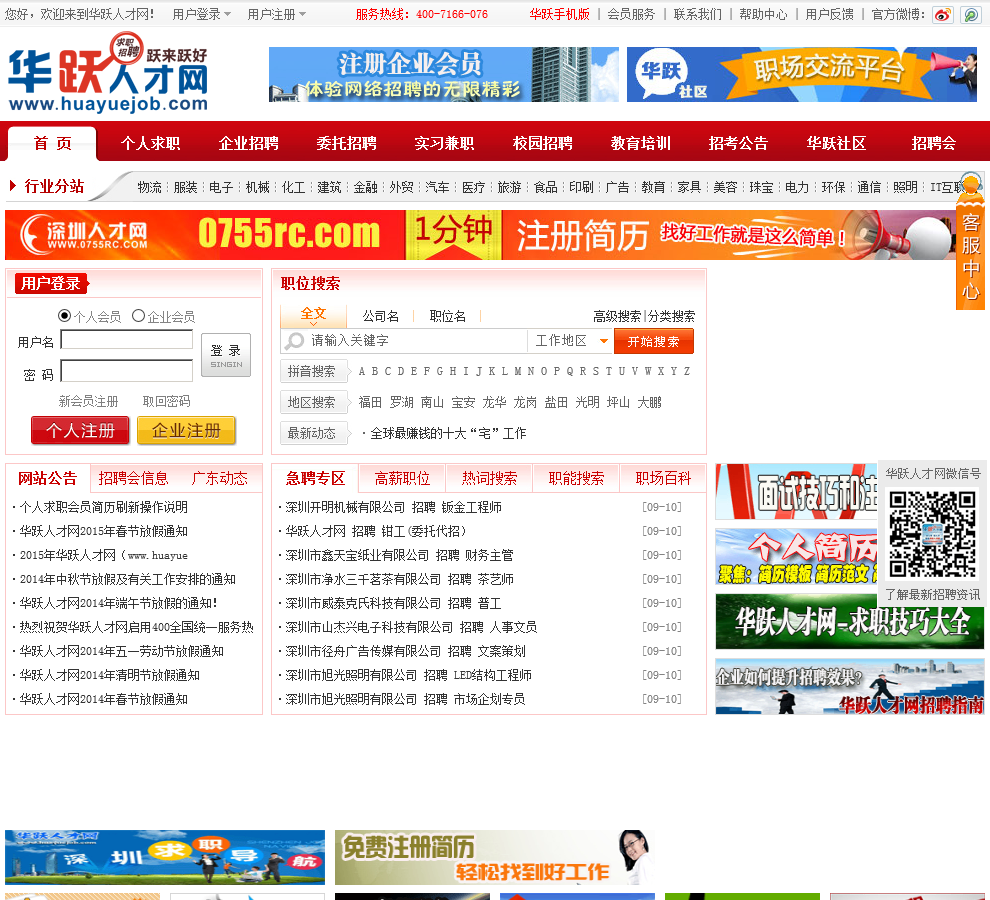Open news 全球最赚钱的十大"宅"工作
The height and width of the screenshot is (900, 990).
[448, 433]
